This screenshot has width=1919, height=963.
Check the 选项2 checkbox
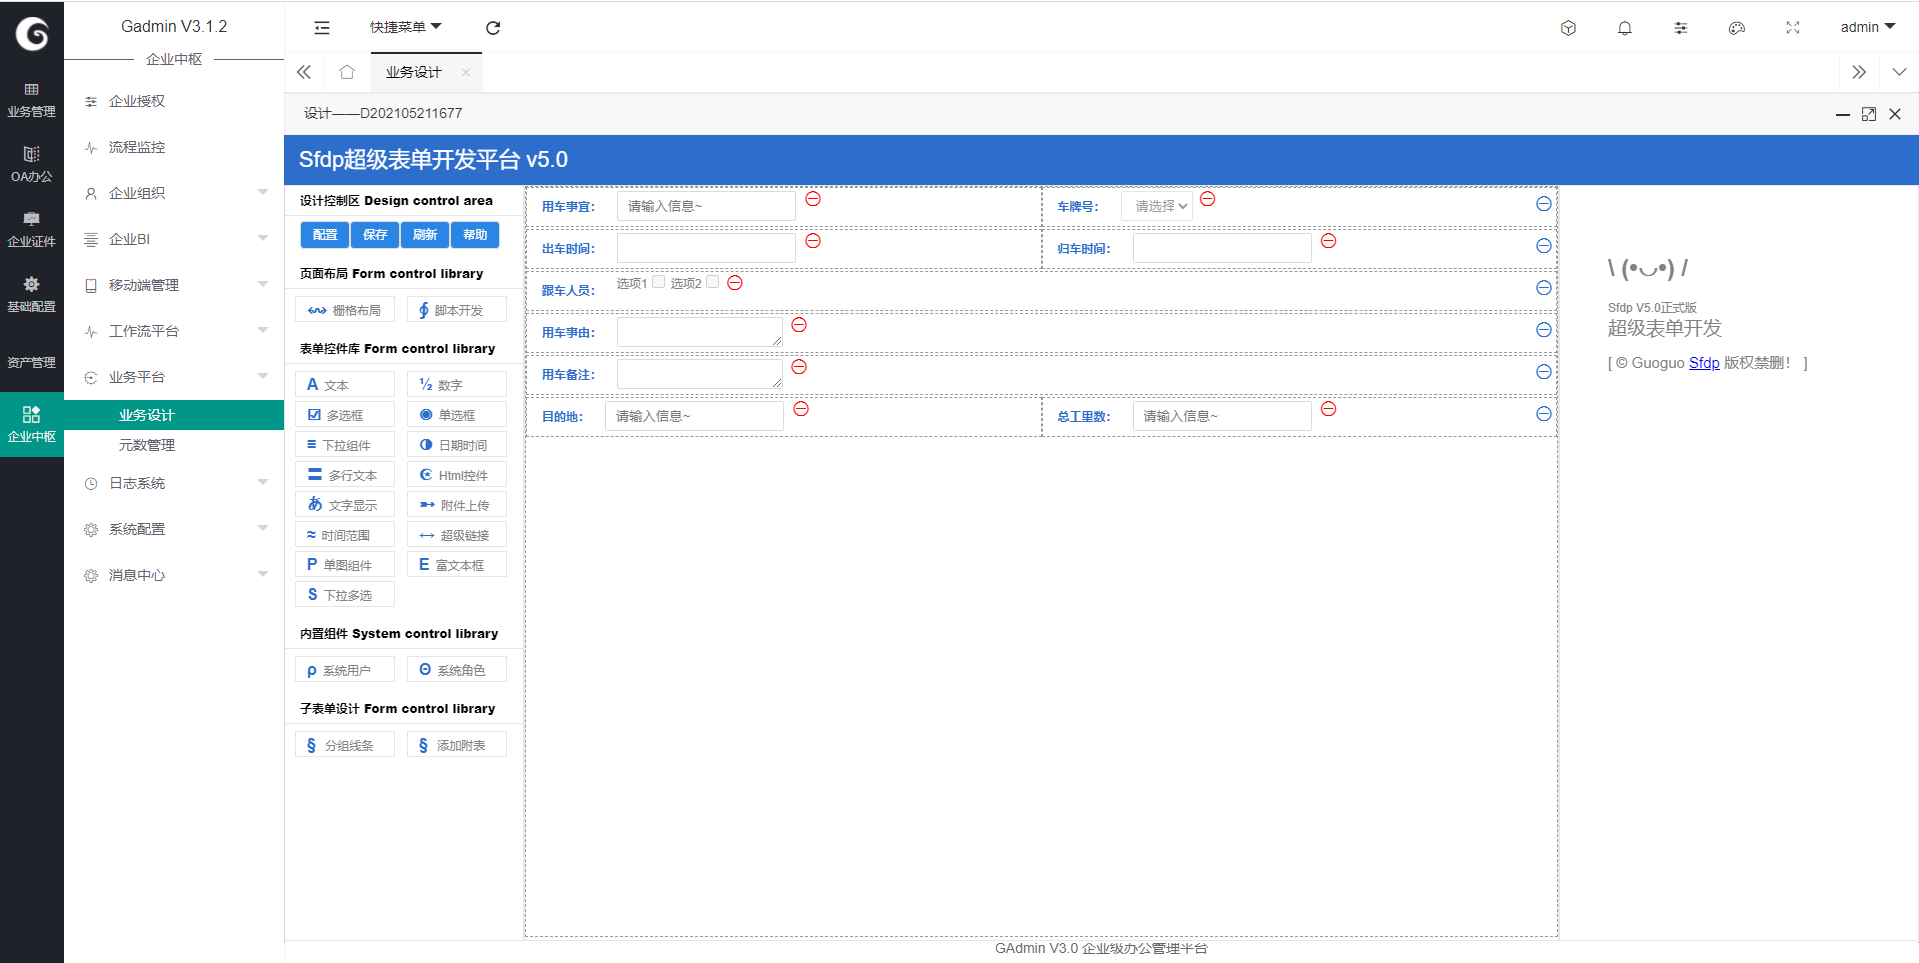point(712,282)
